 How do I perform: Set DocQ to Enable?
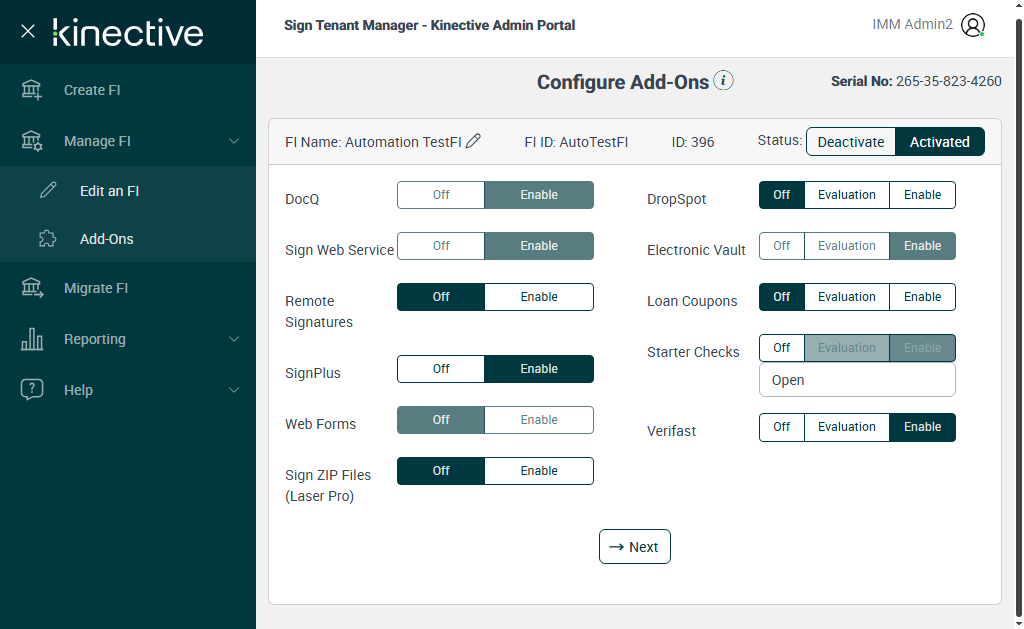point(539,195)
